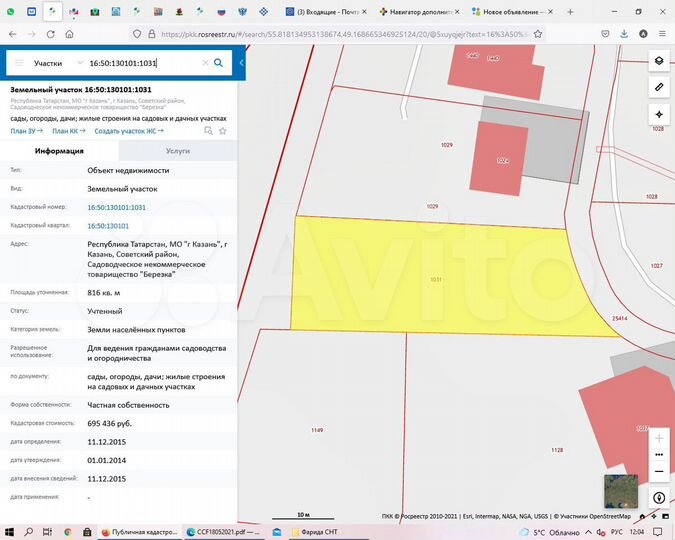675x540 pixels.
Task: Show hidden system tray icons
Action: coord(588,532)
